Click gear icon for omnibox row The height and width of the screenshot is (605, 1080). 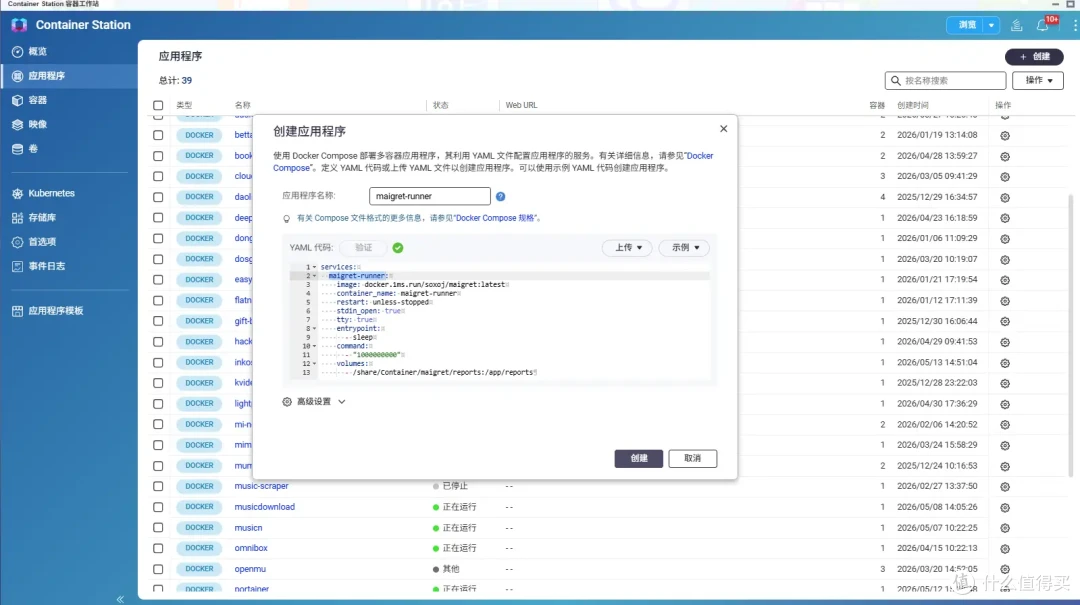(x=1005, y=549)
